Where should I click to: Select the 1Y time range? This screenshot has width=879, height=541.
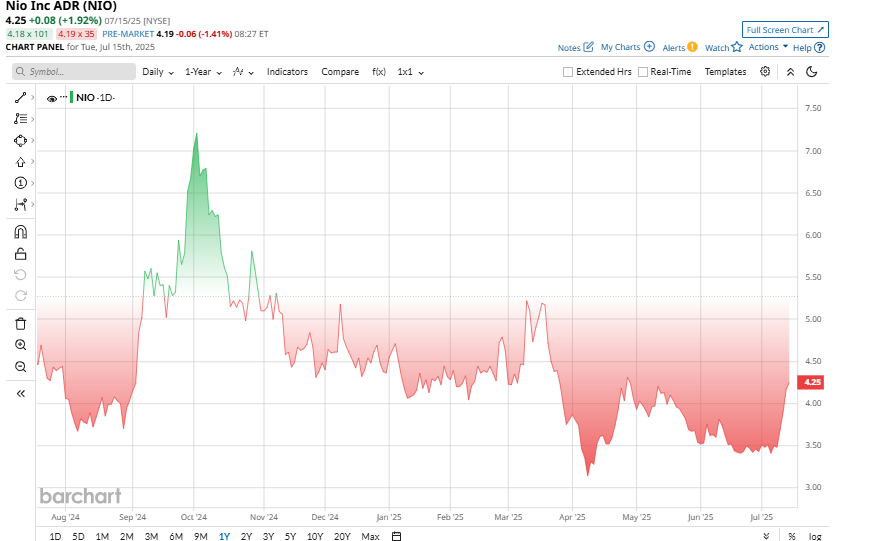[x=224, y=537]
